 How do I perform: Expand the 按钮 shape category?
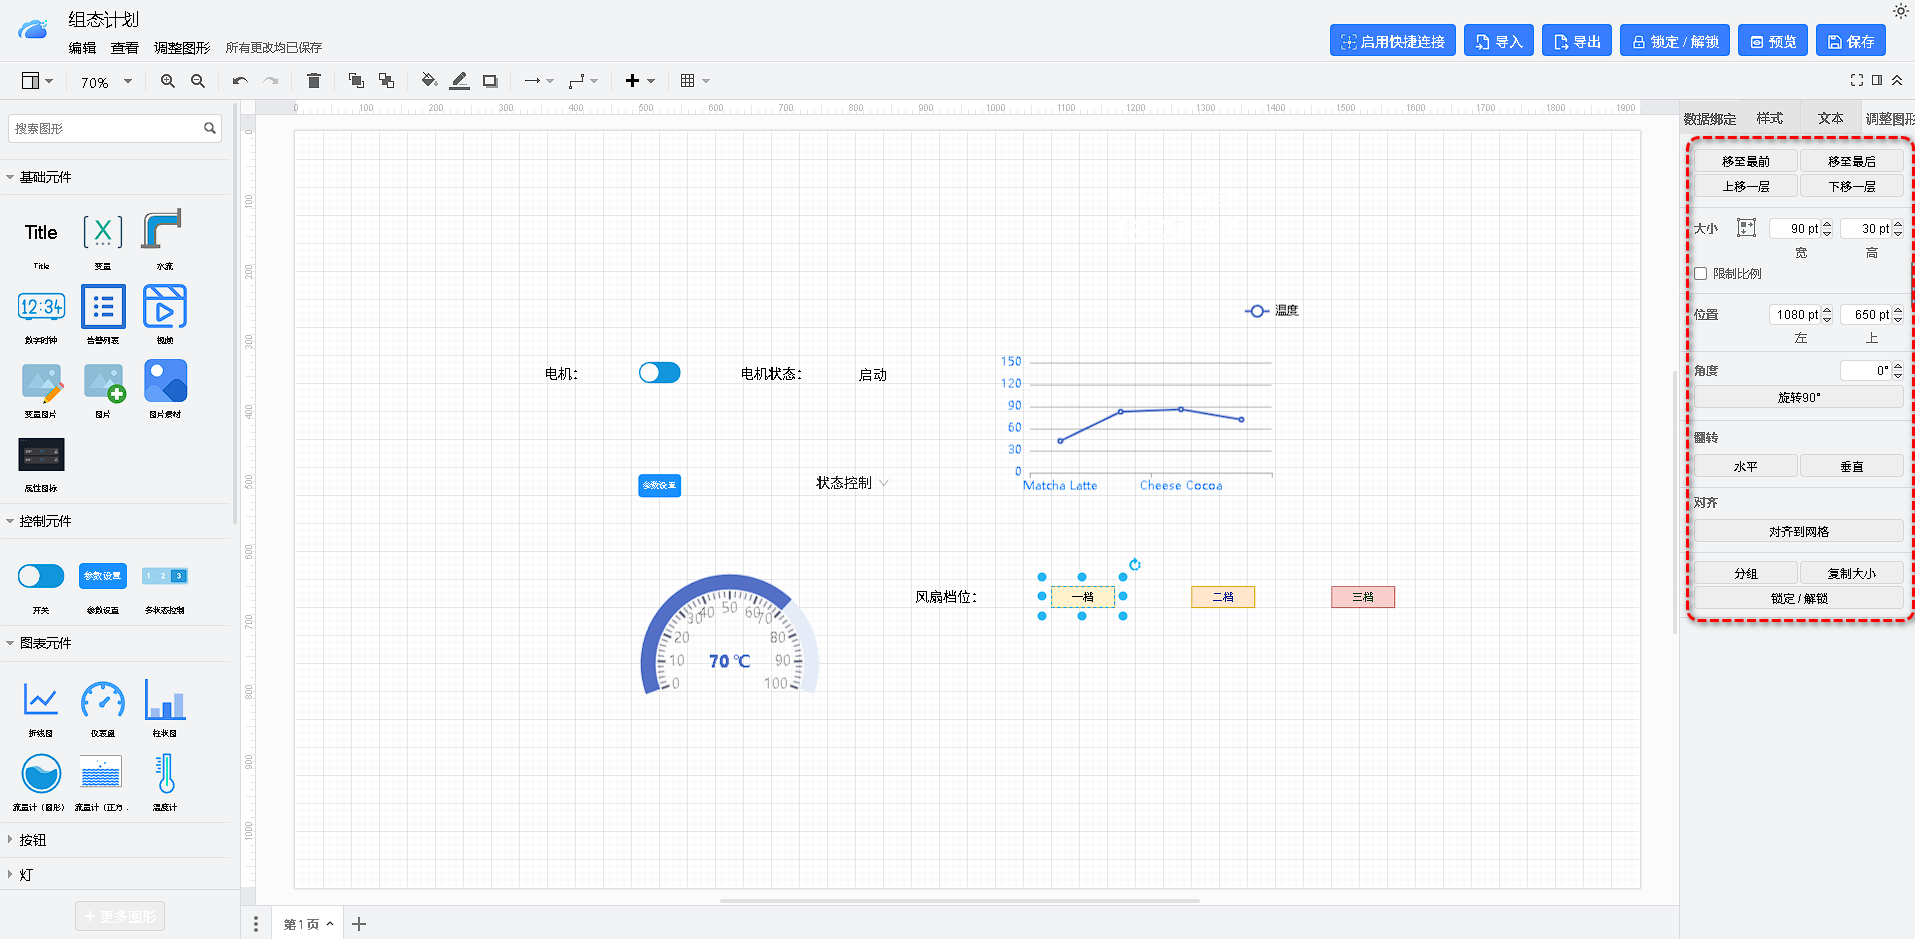32,840
